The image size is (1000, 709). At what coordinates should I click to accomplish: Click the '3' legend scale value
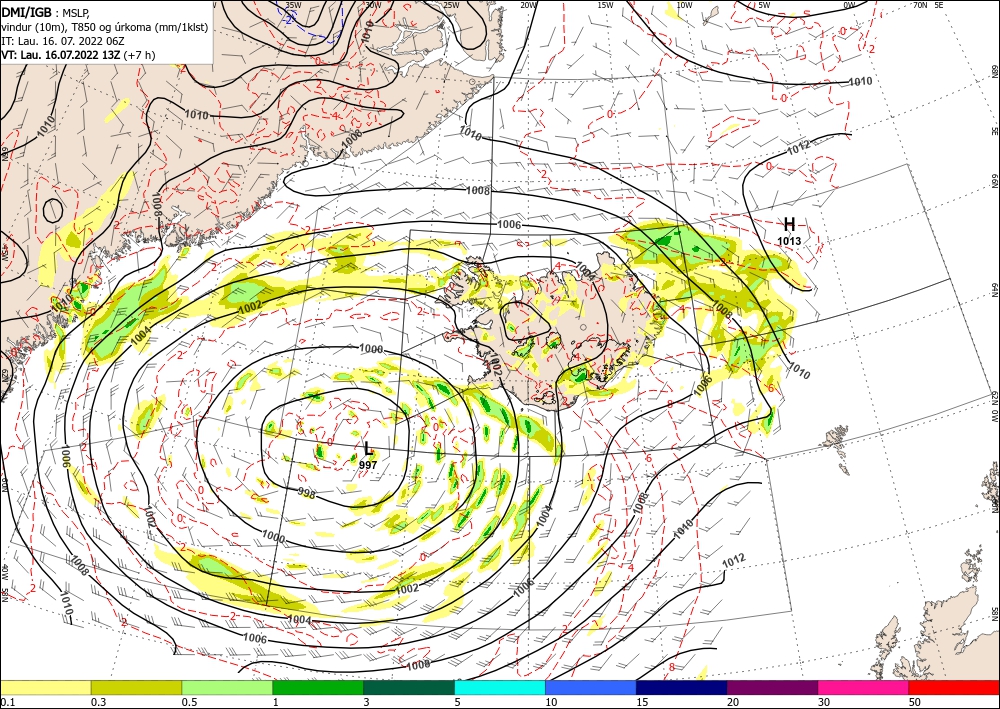[x=367, y=701]
